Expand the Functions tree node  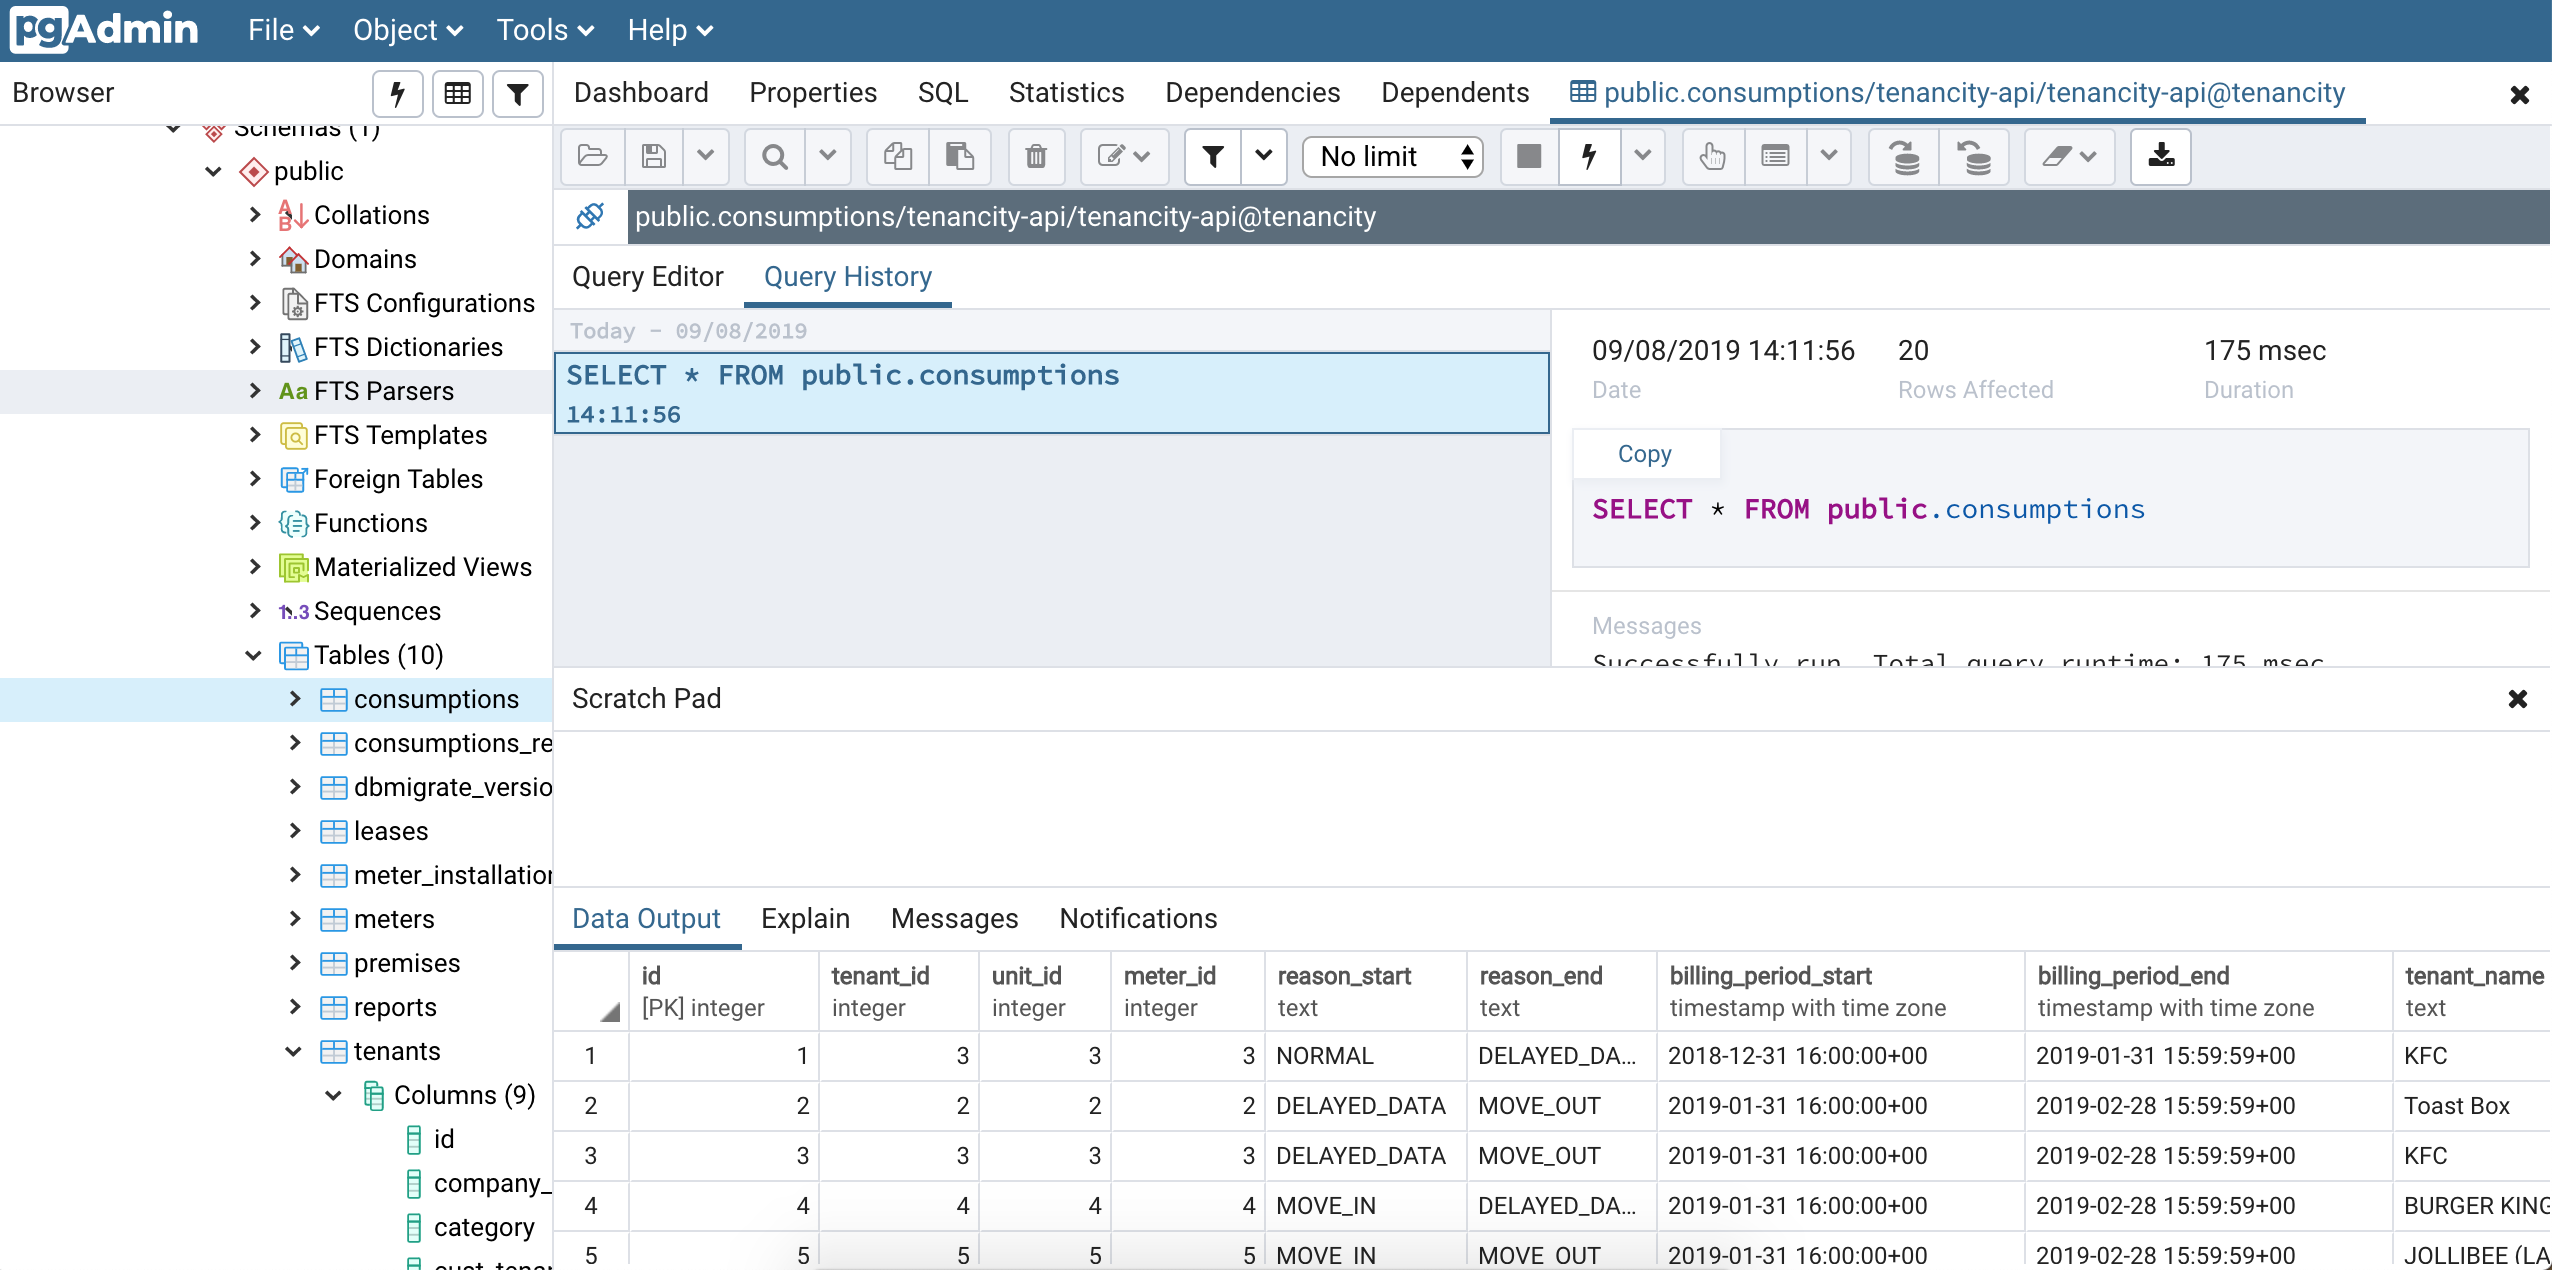(x=255, y=523)
